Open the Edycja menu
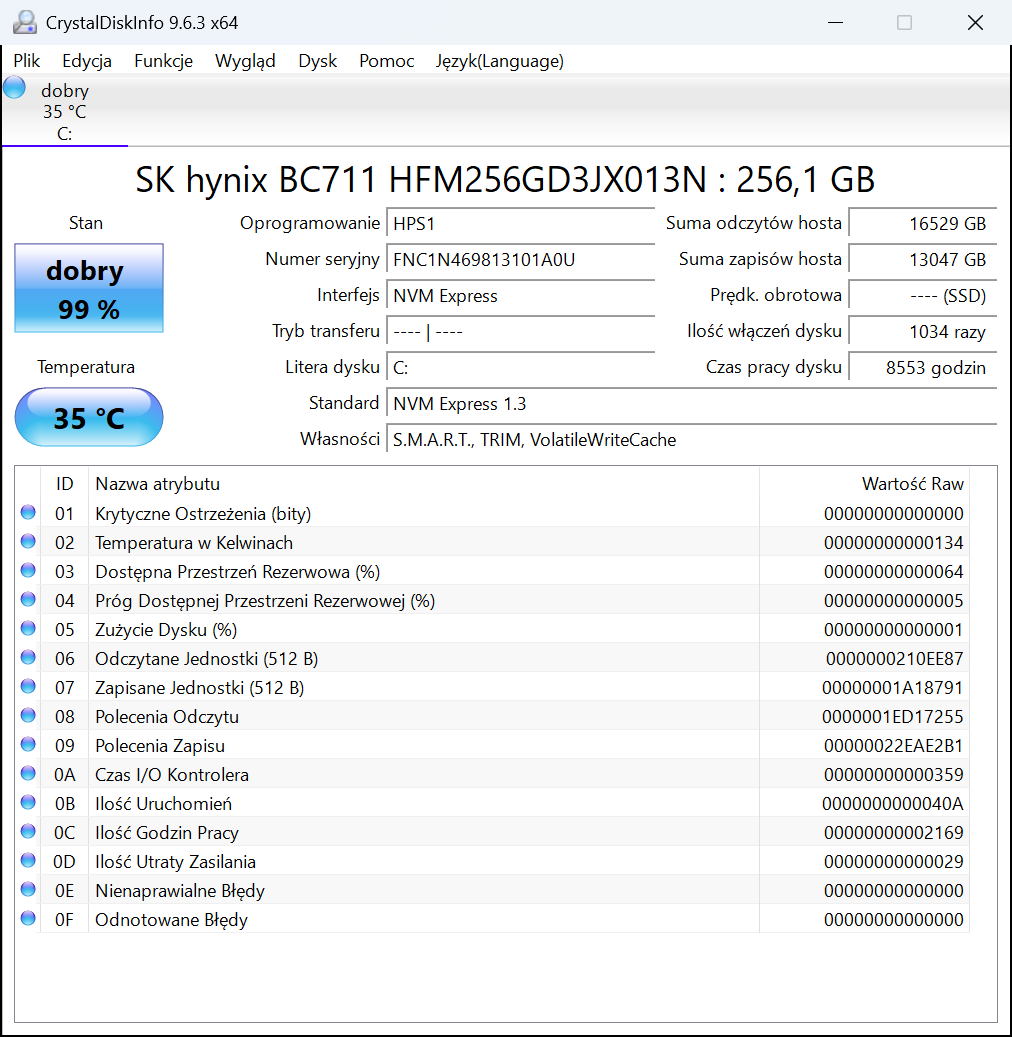Viewport: 1012px width, 1037px height. (87, 61)
